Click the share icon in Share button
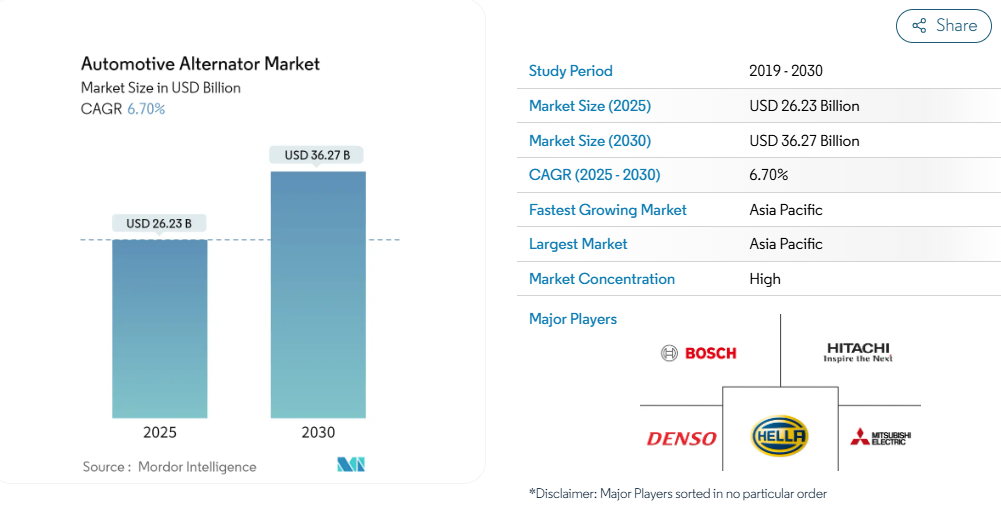This screenshot has height=515, width=1001. pos(919,26)
